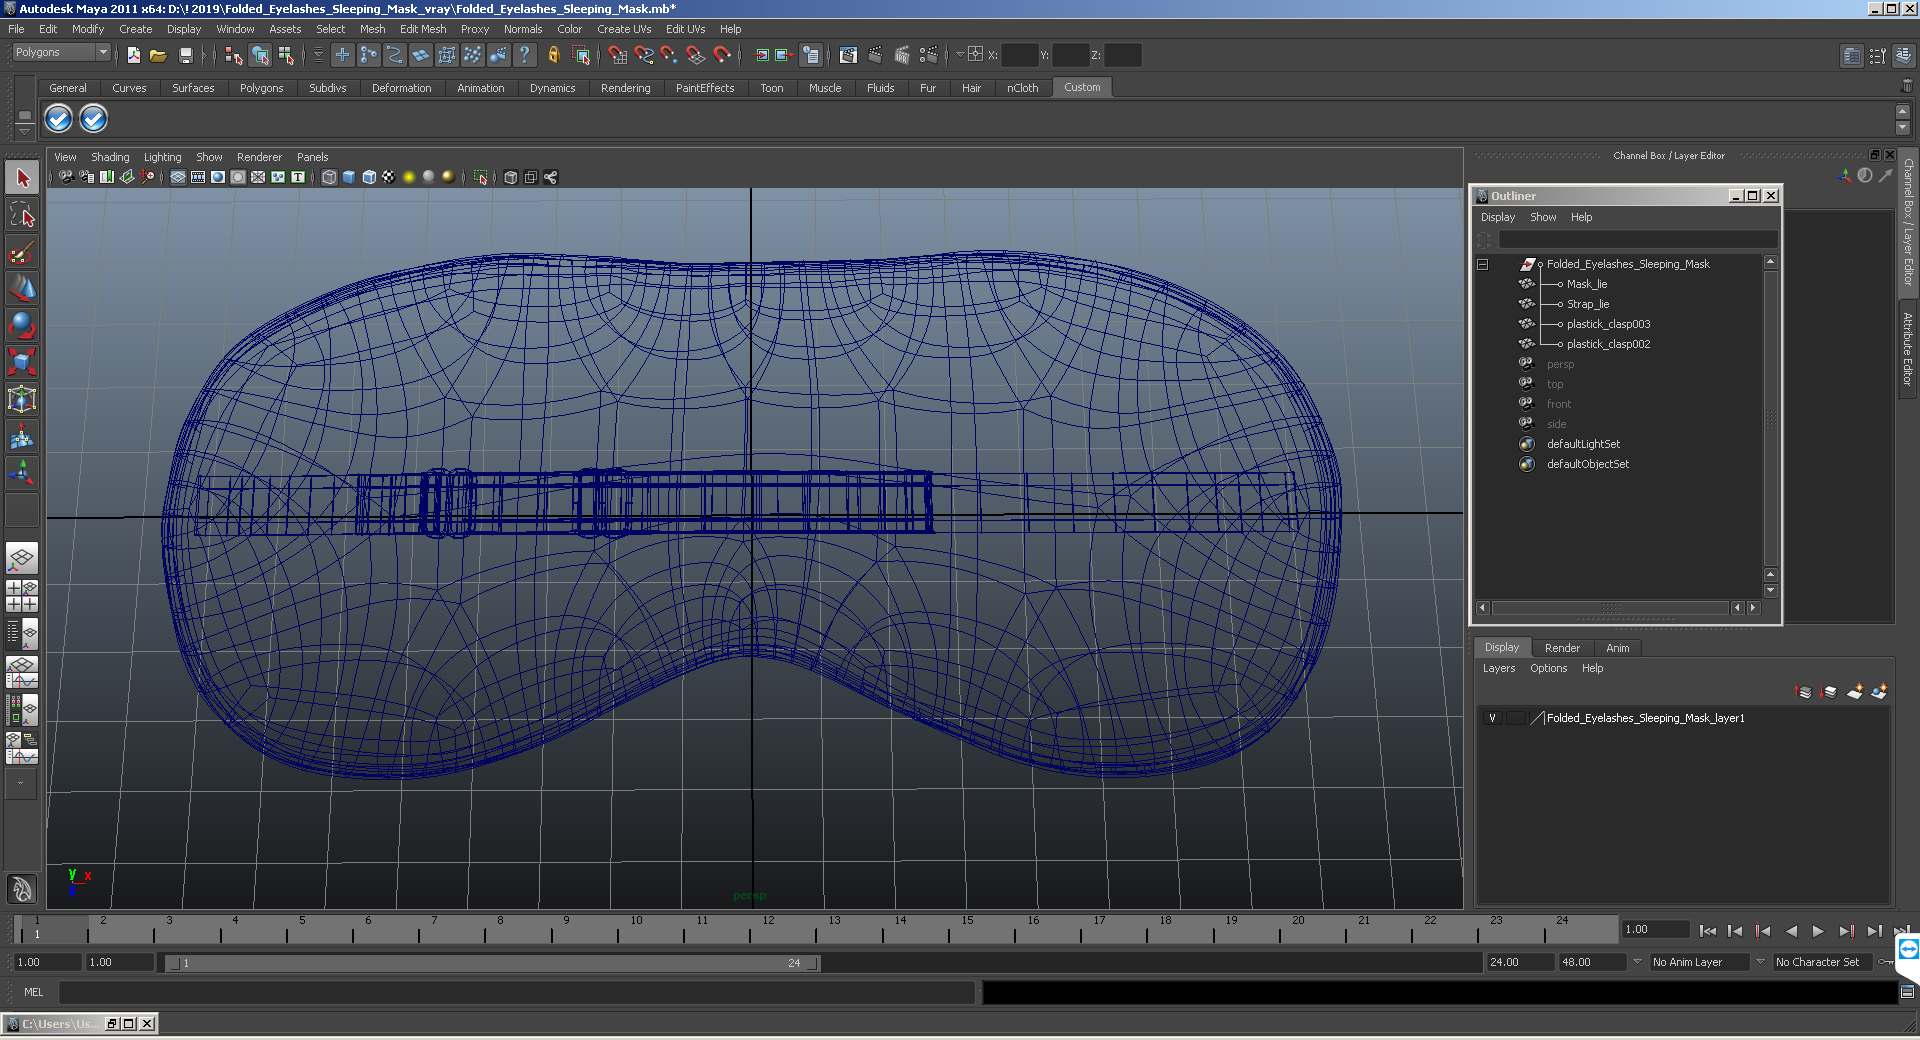Viewport: 1920px width, 1040px height.
Task: Expand the toolbox quick layout arrow
Action: click(x=20, y=783)
